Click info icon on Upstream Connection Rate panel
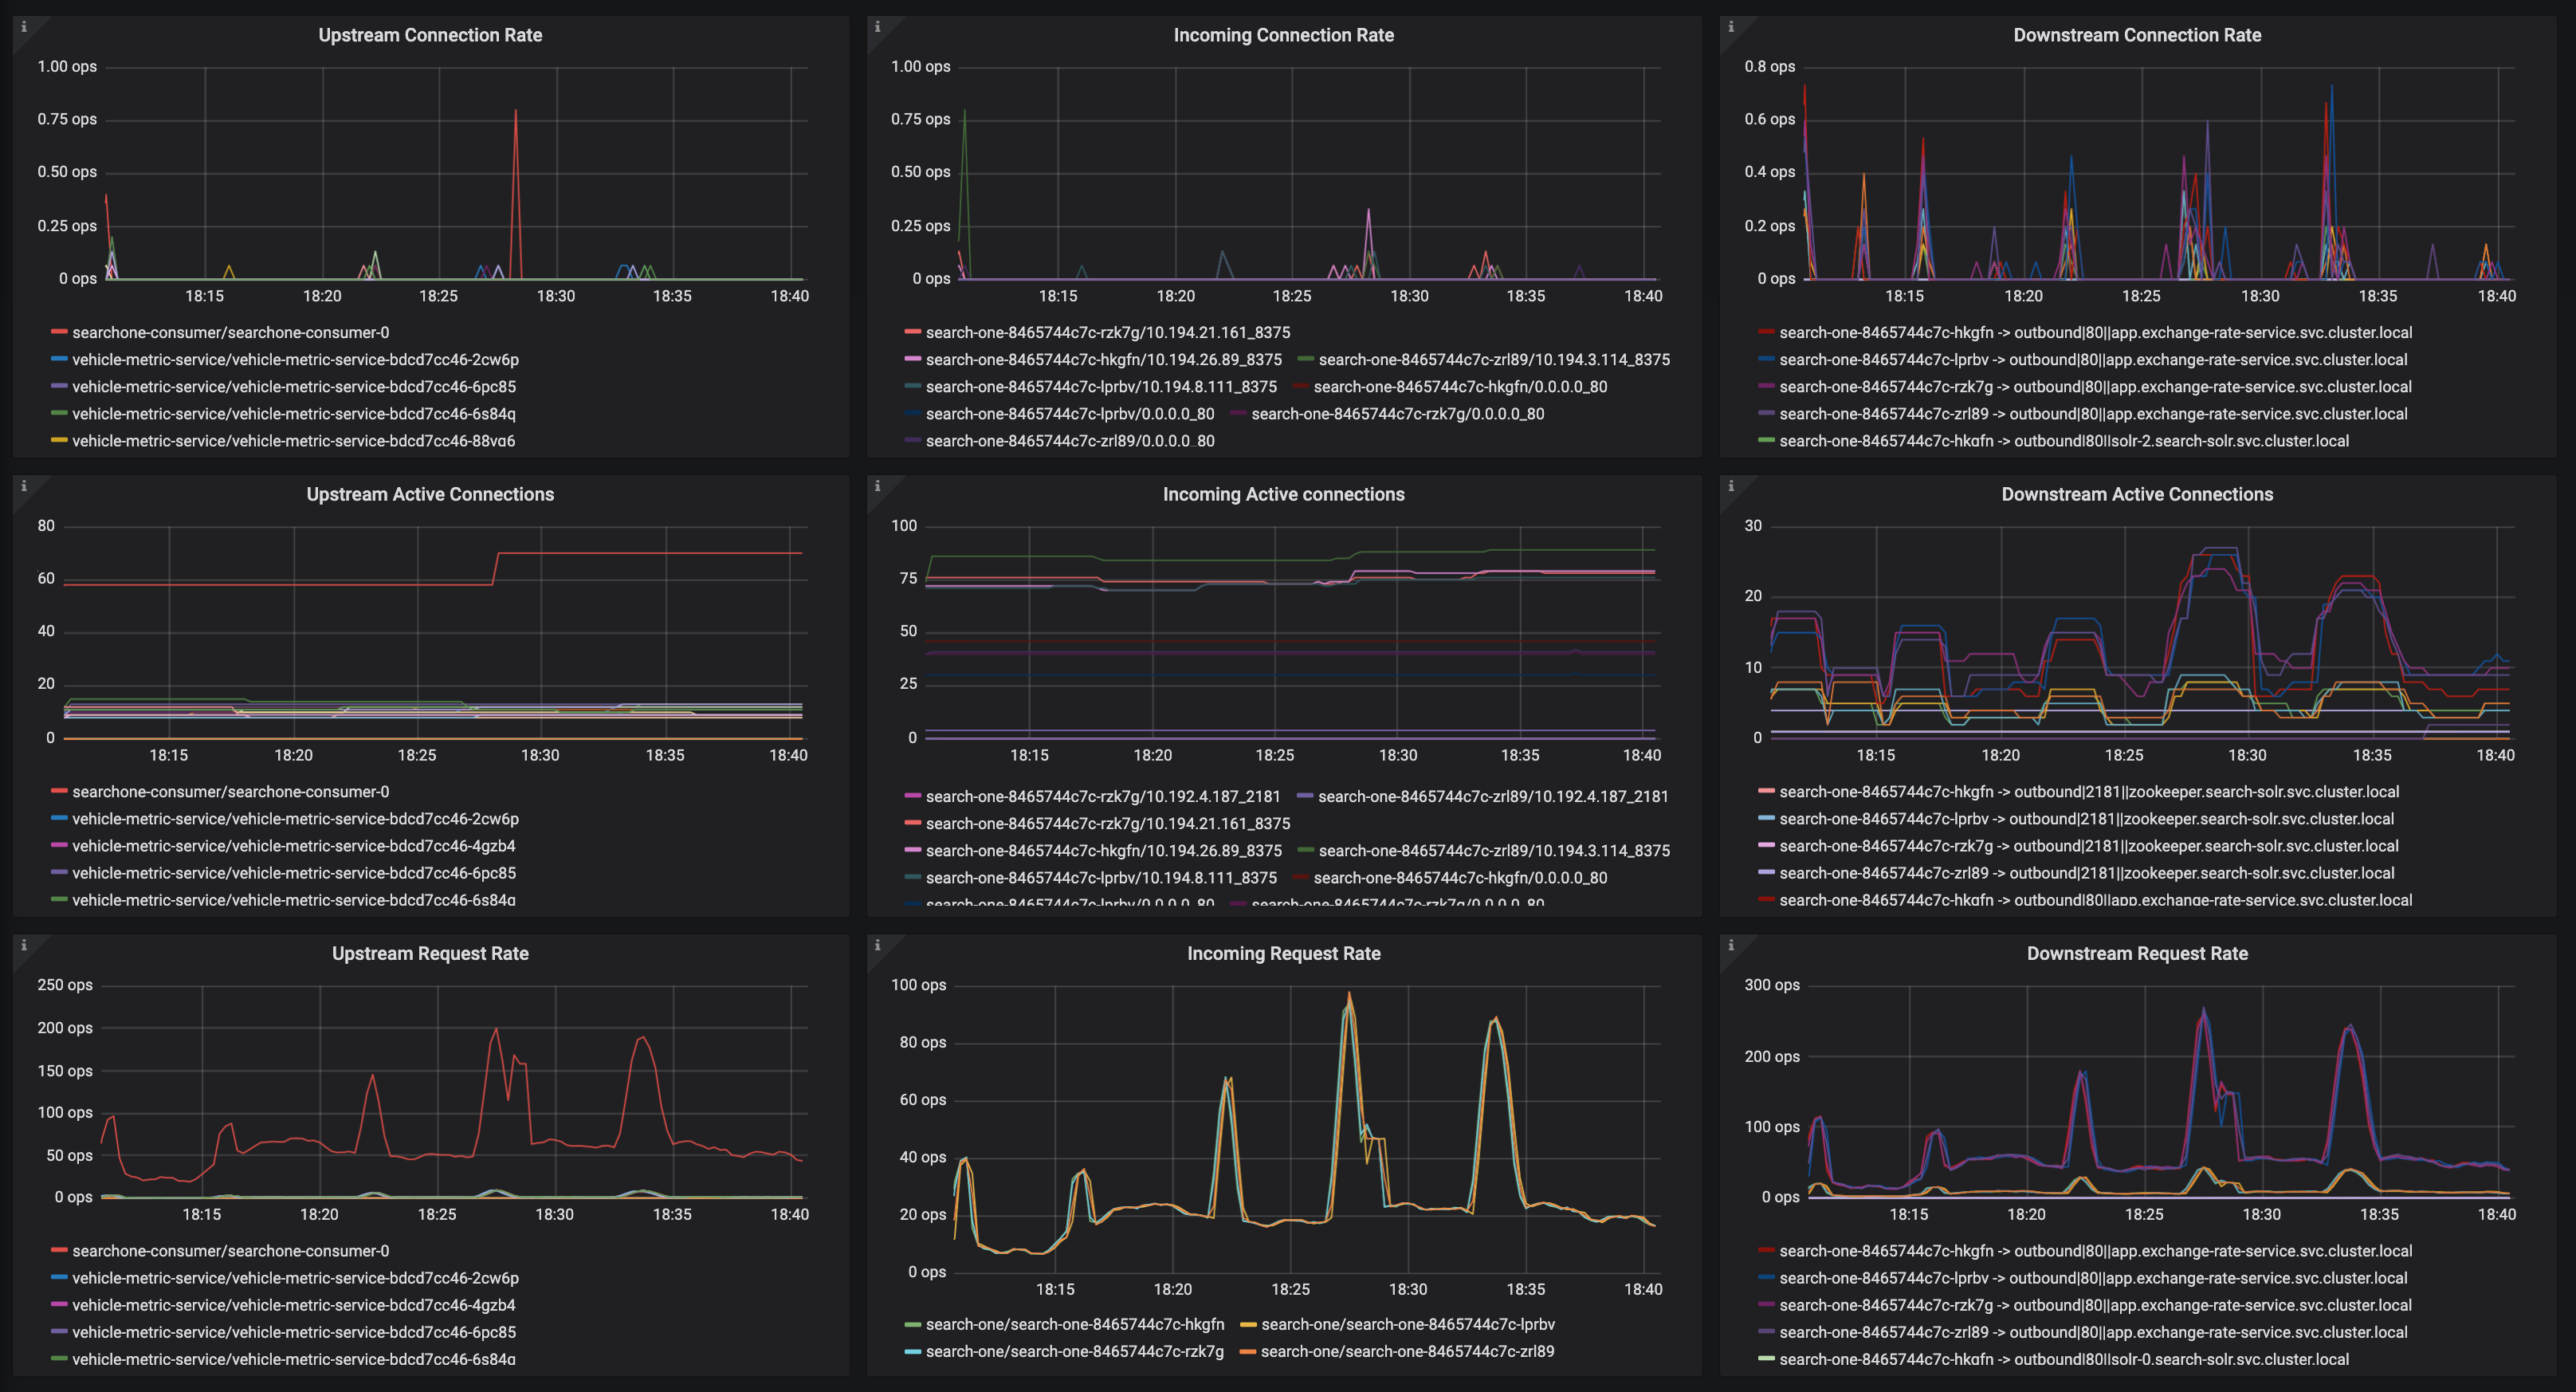The height and width of the screenshot is (1392, 2576). [23, 27]
